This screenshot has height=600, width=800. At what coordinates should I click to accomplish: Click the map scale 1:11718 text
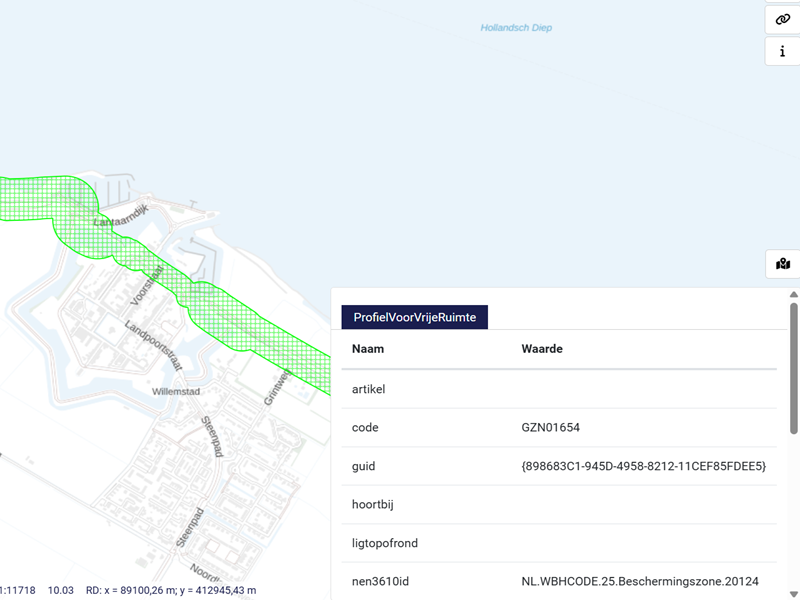click(x=18, y=591)
